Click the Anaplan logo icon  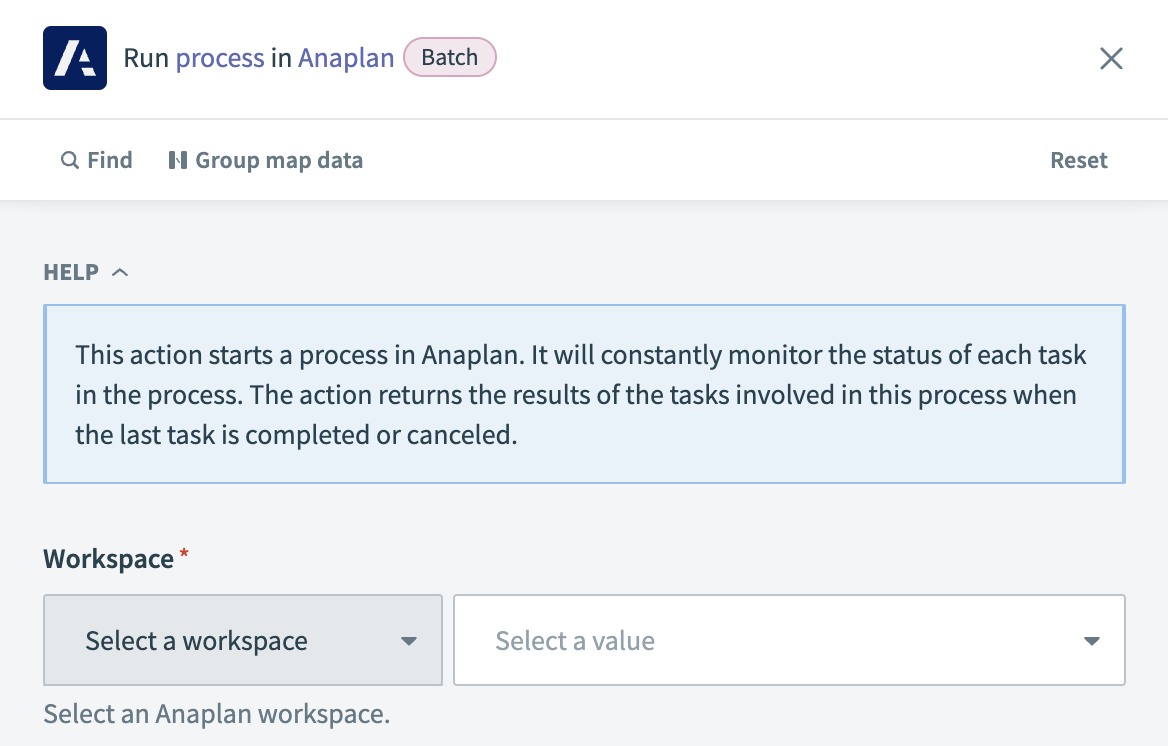coord(74,58)
